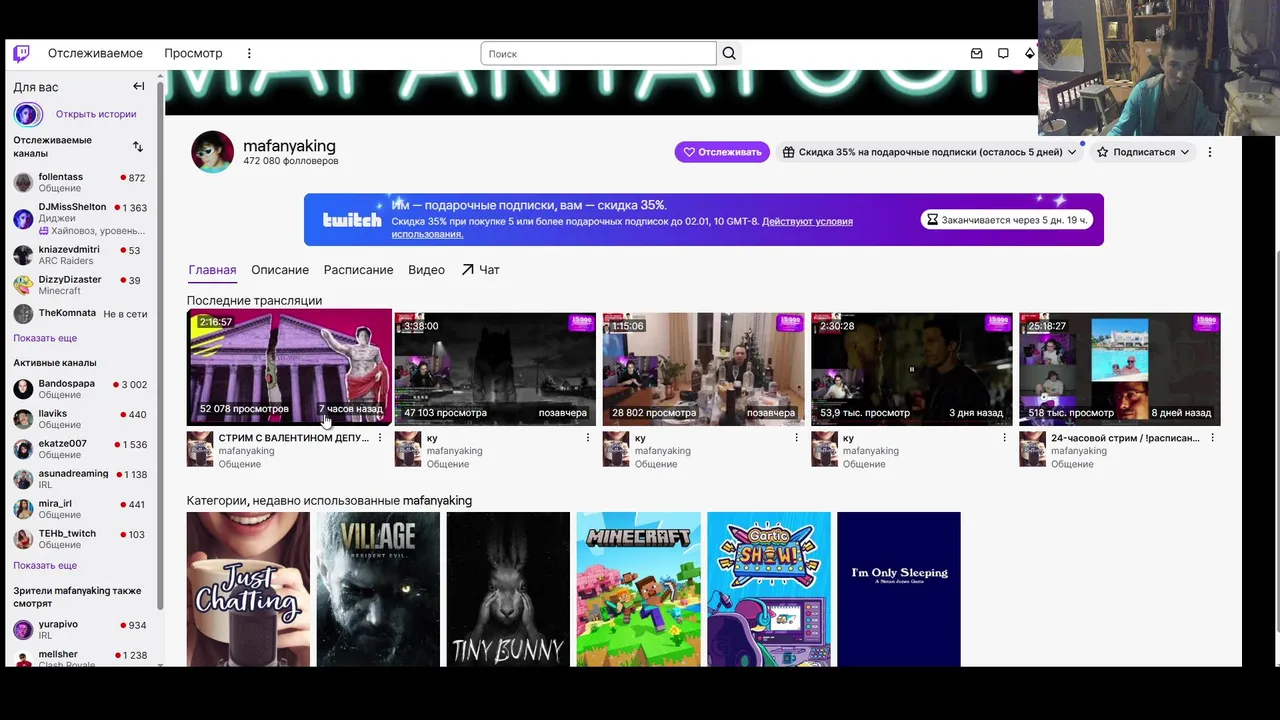Open the three-dot menu in top navigation
Screen dimensions: 1280x720
pos(249,53)
